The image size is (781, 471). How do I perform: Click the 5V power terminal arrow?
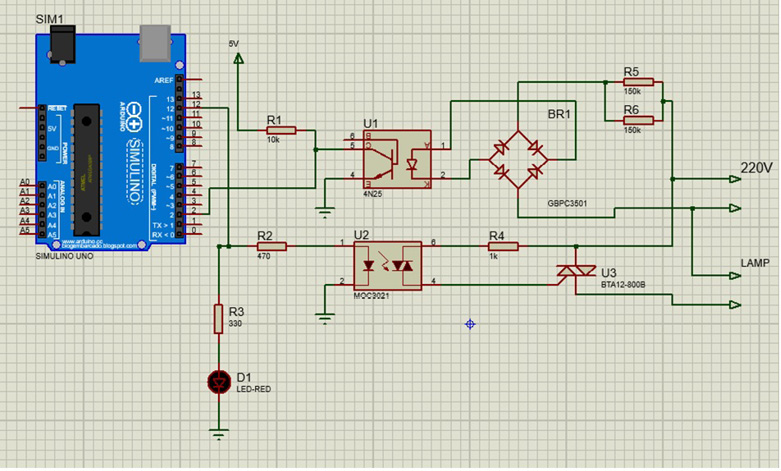[237, 62]
